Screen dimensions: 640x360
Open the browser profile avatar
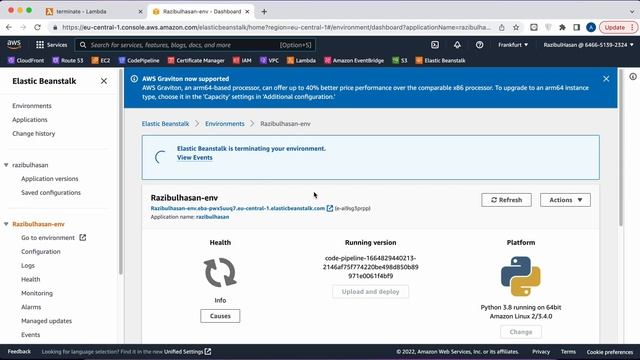[x=591, y=27]
